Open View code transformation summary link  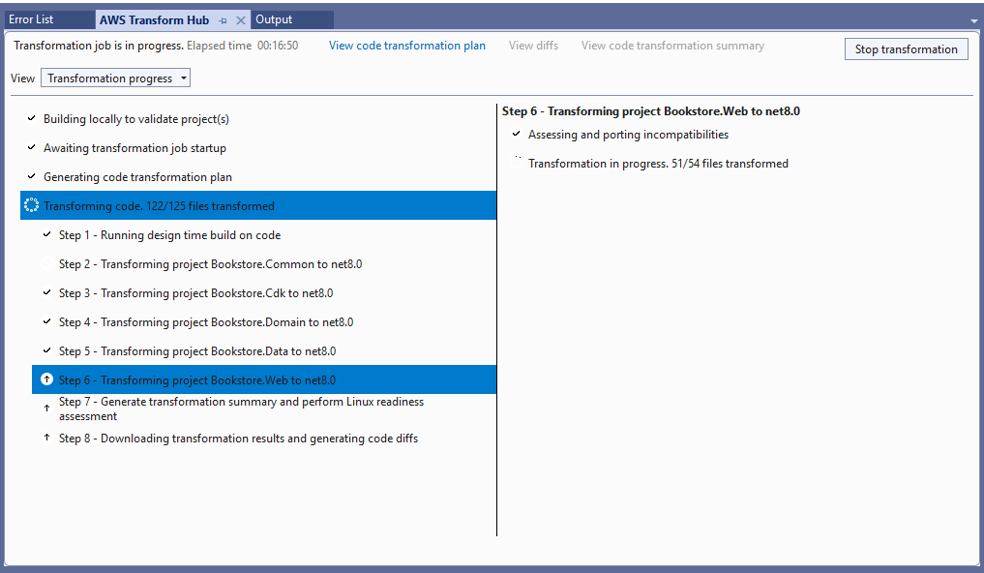tap(673, 46)
